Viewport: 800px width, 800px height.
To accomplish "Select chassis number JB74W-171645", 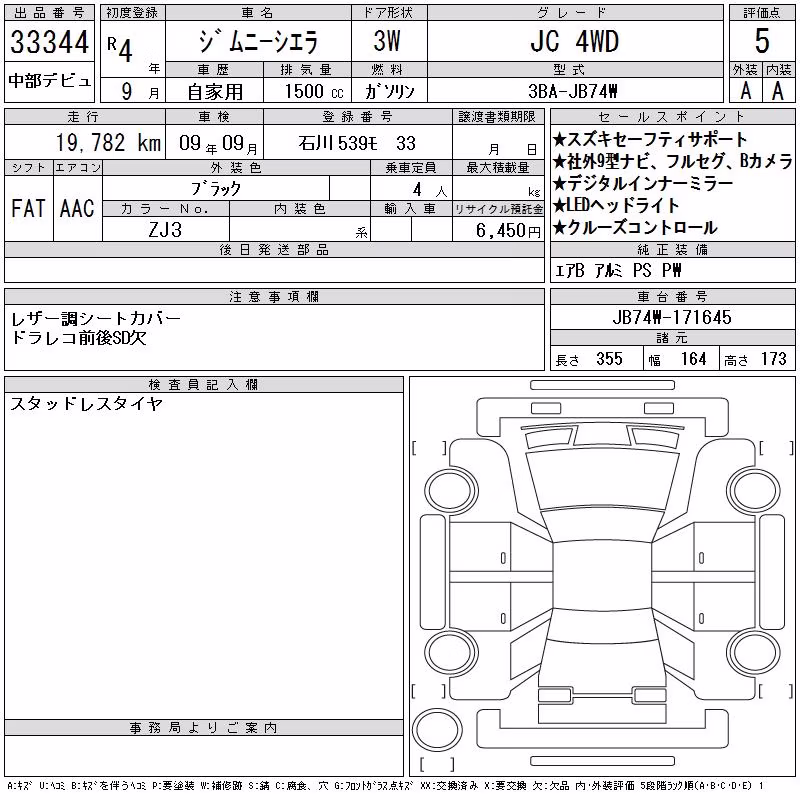I will [672, 317].
